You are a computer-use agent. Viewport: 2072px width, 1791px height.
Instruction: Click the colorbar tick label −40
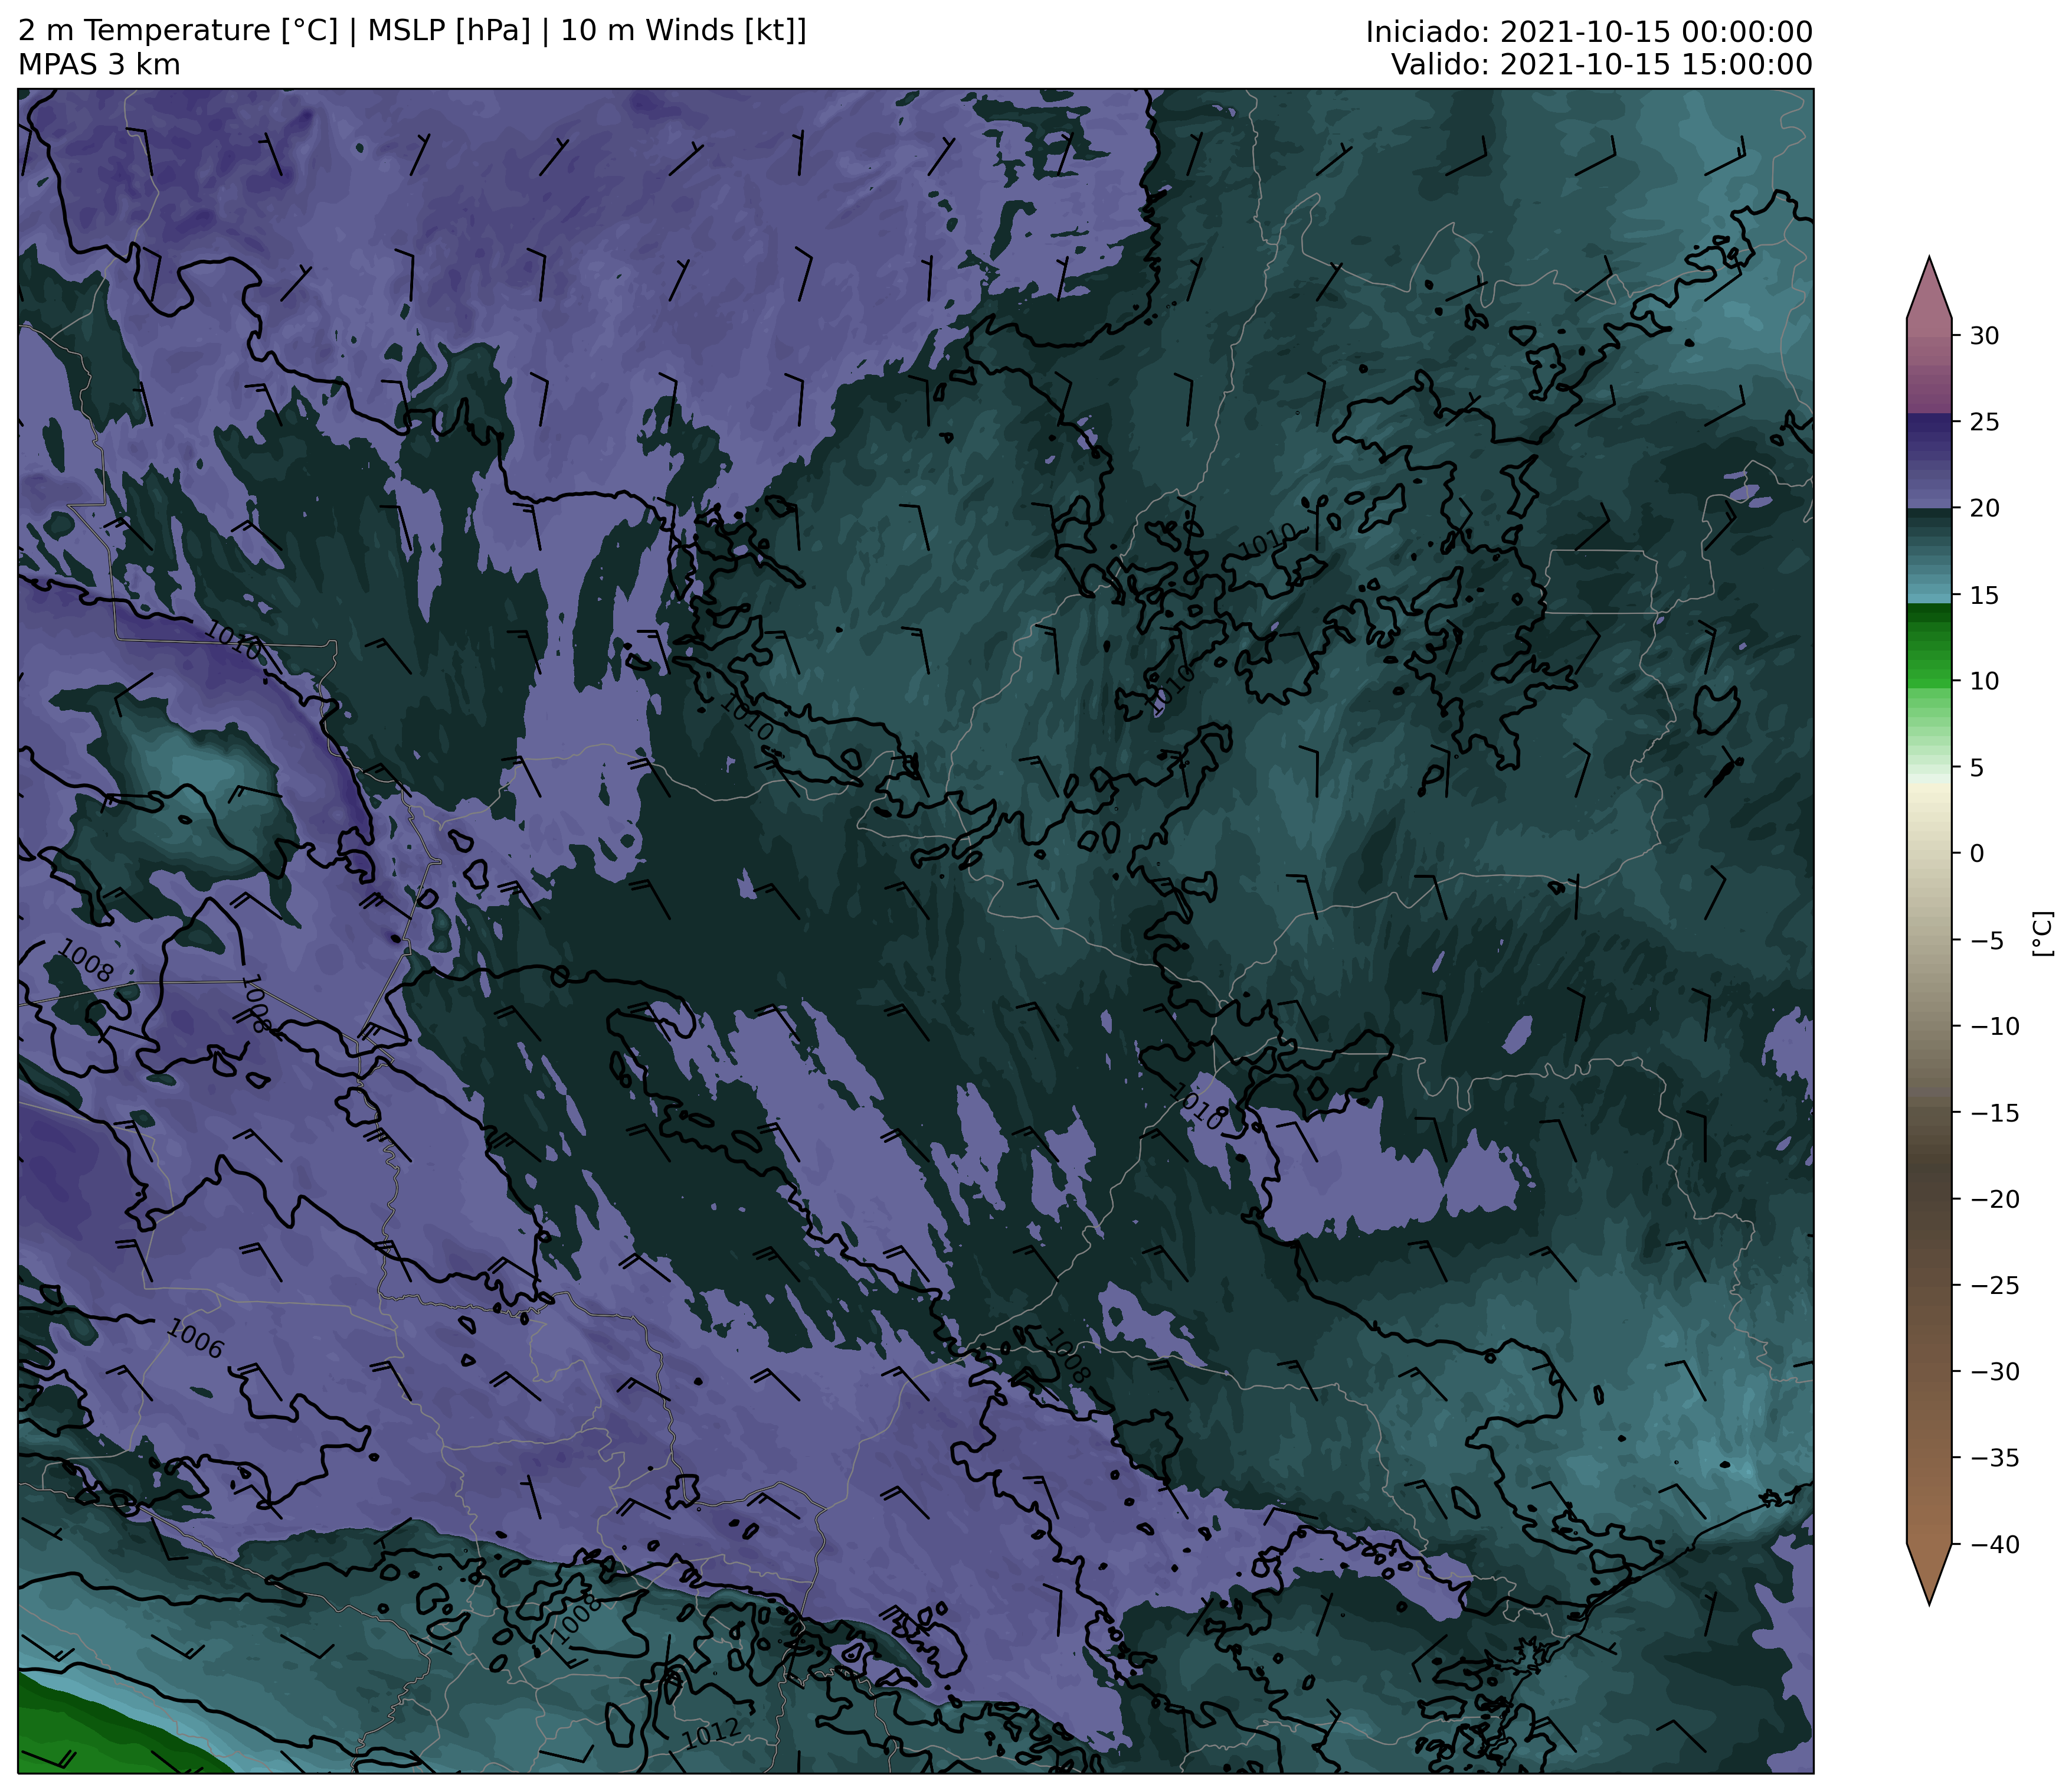pos(1994,1545)
